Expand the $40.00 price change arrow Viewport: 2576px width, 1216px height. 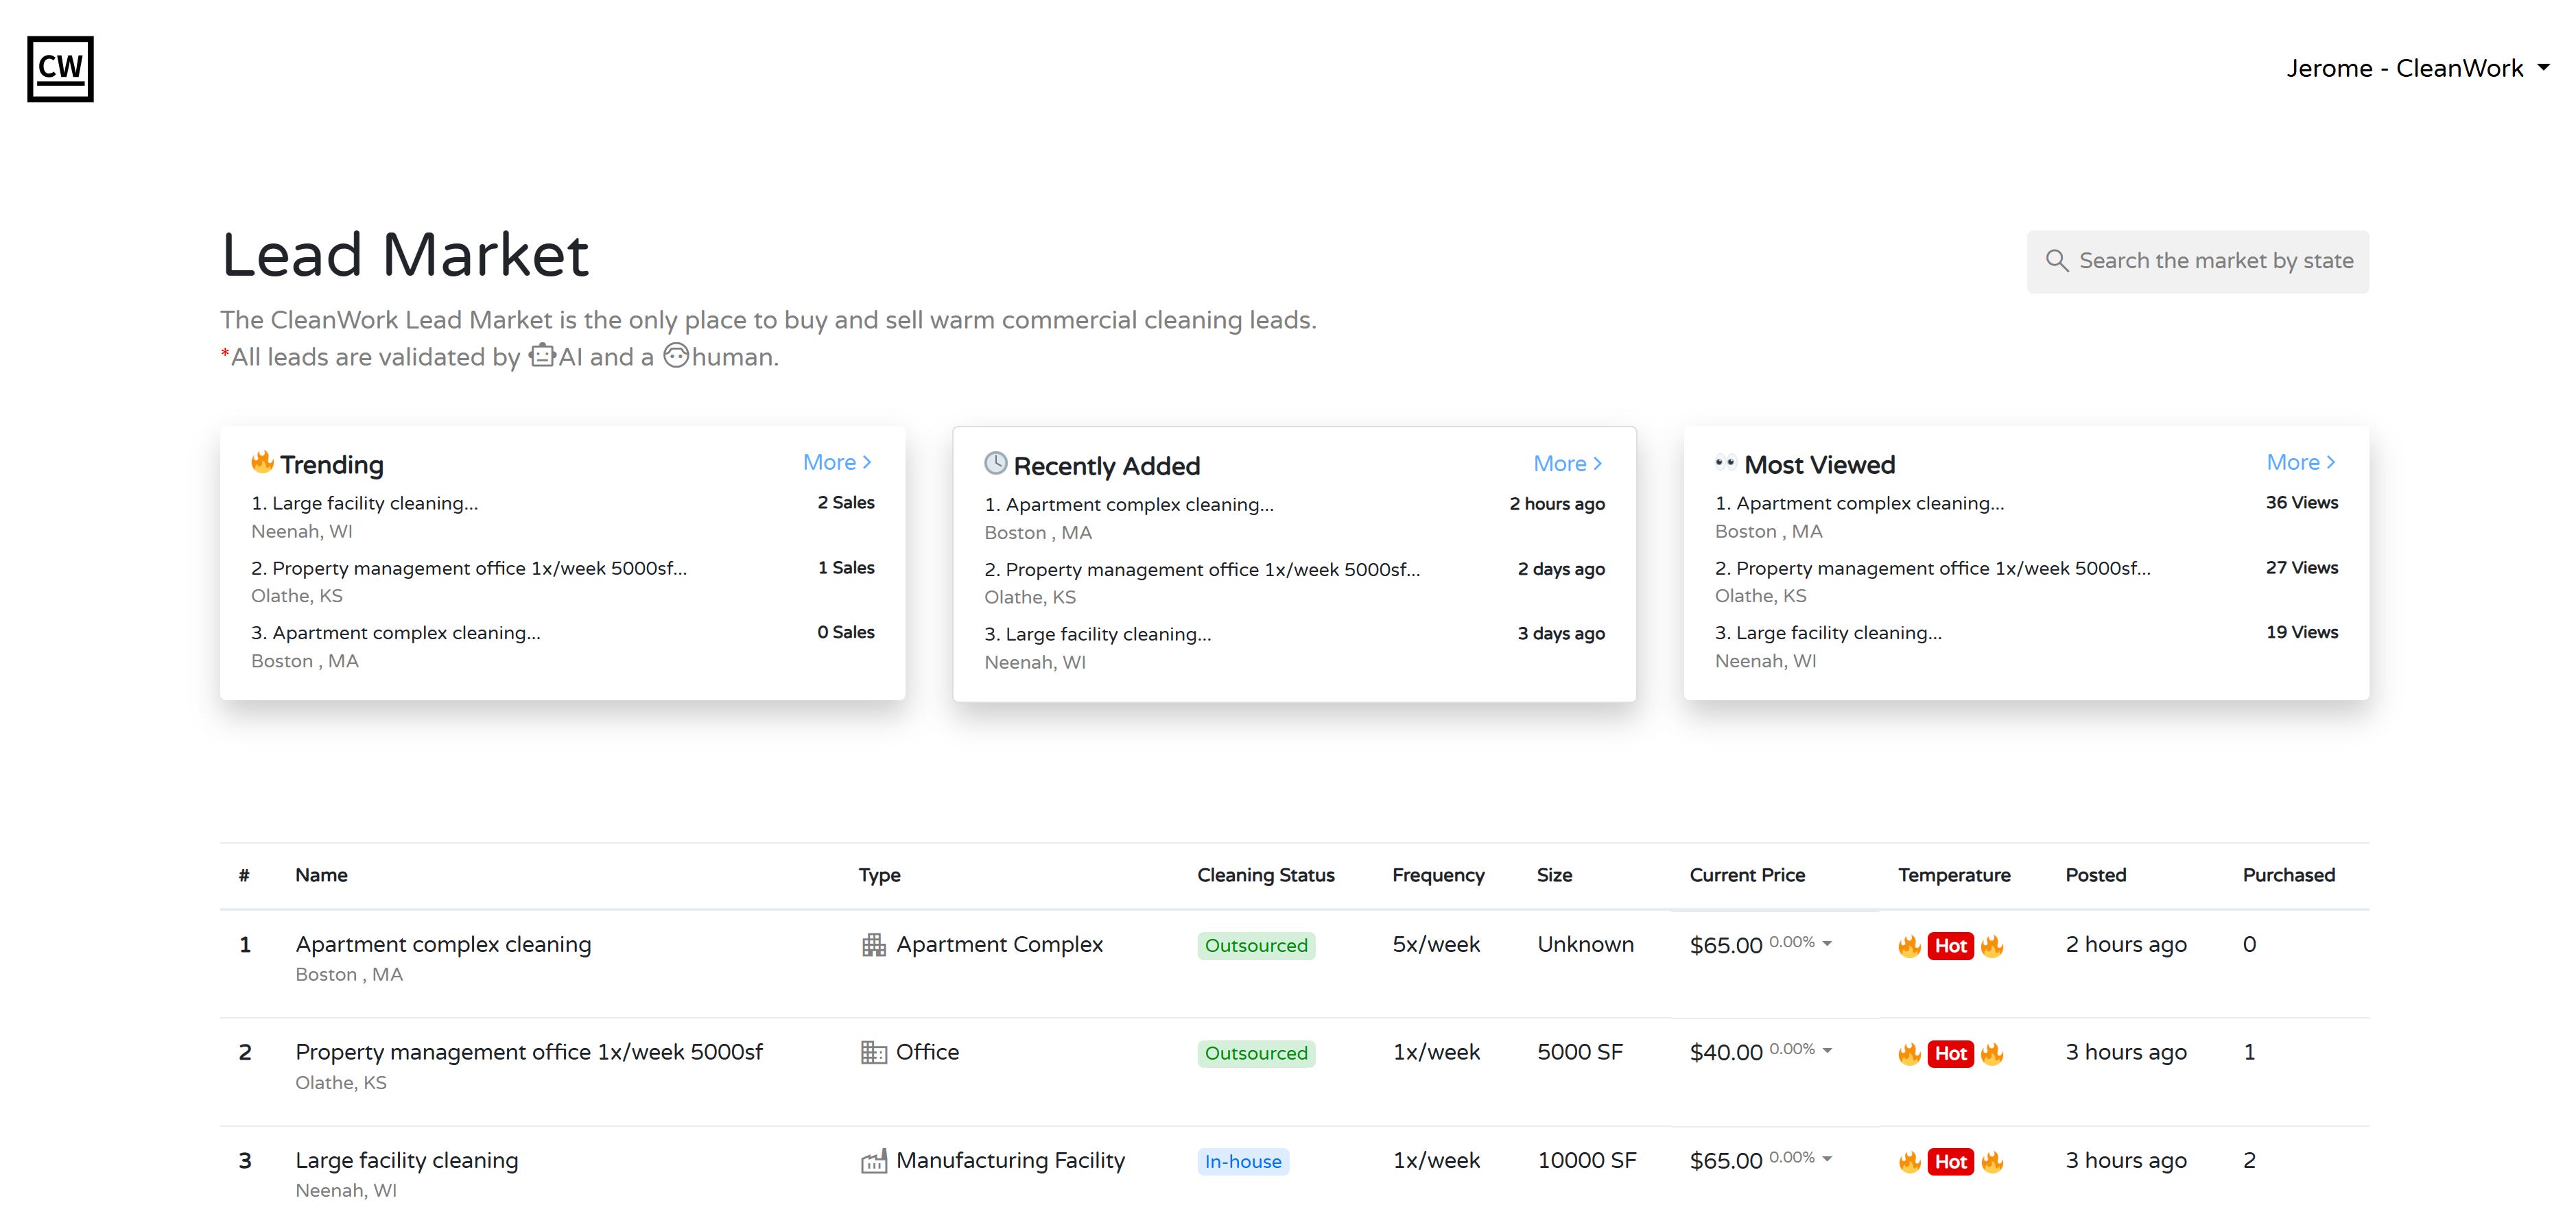1827,1050
